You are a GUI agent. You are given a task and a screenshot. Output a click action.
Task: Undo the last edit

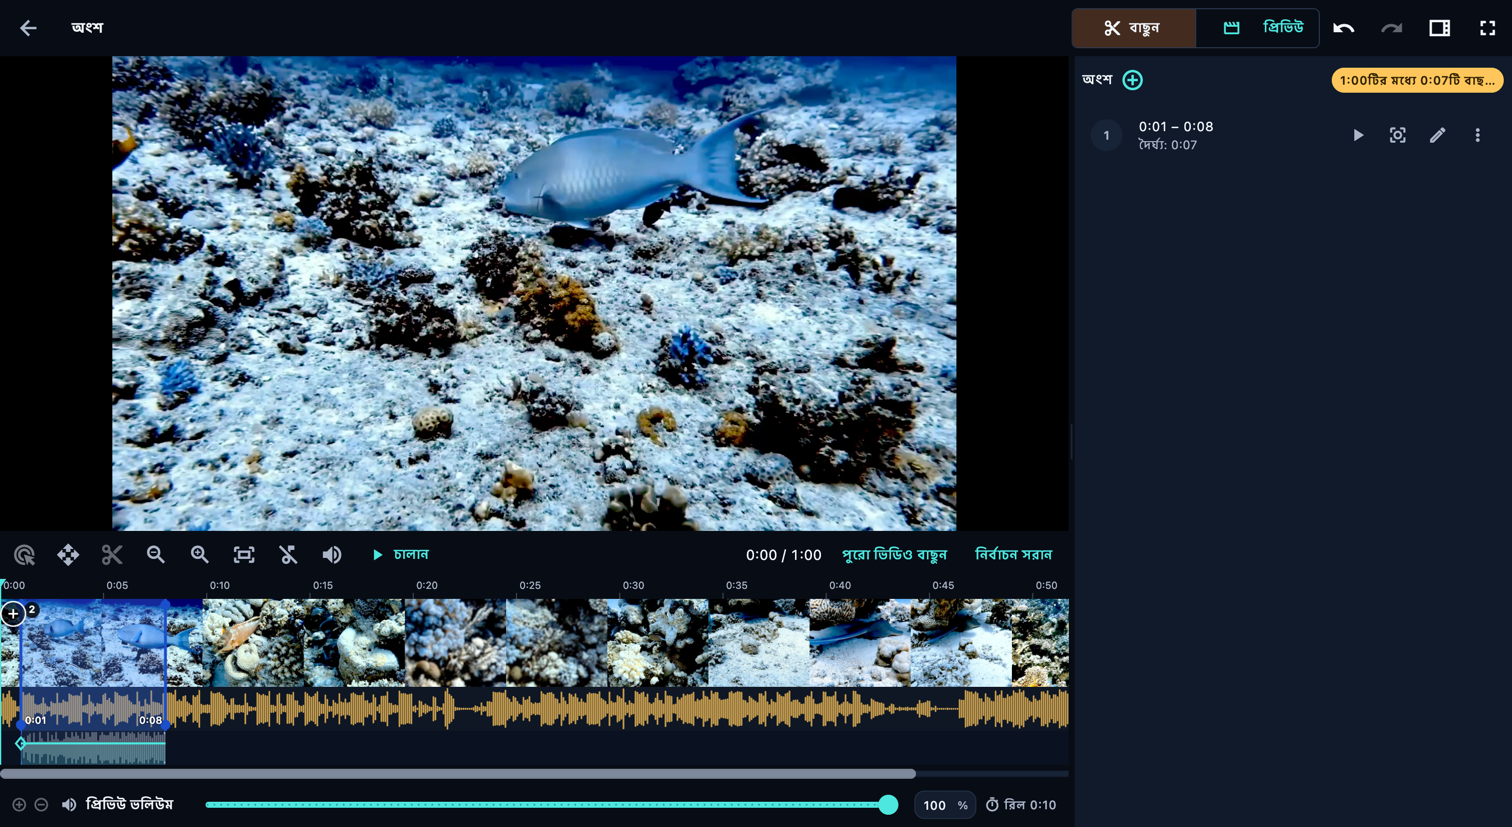point(1343,28)
